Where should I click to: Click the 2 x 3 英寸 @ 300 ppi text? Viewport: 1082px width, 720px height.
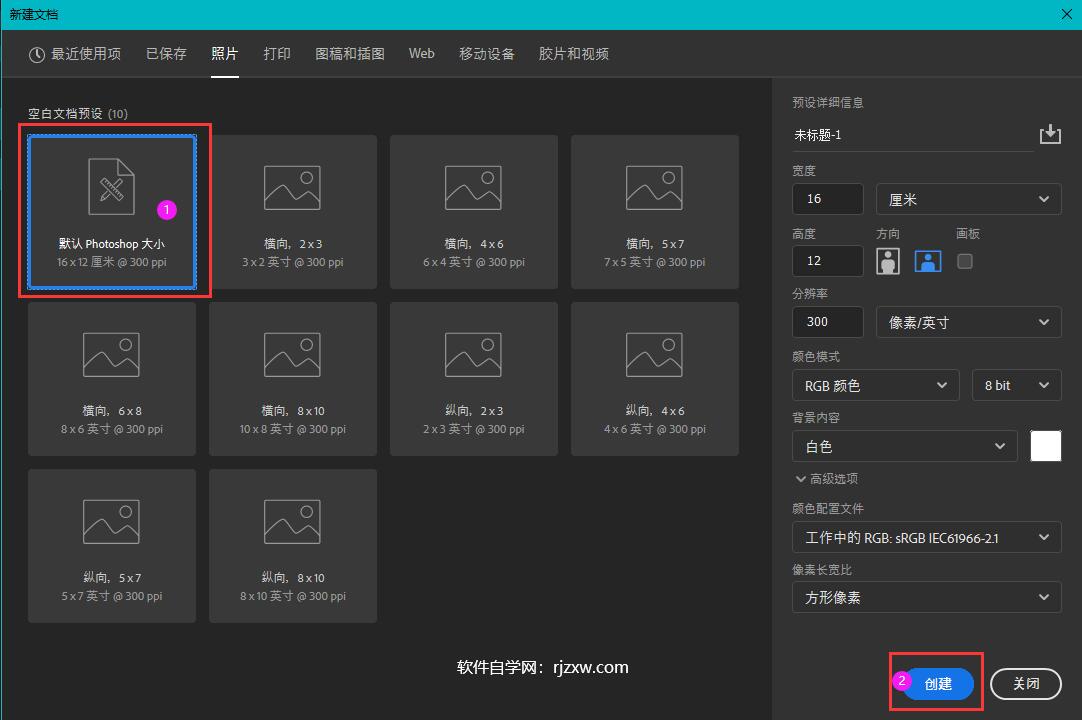pos(474,429)
